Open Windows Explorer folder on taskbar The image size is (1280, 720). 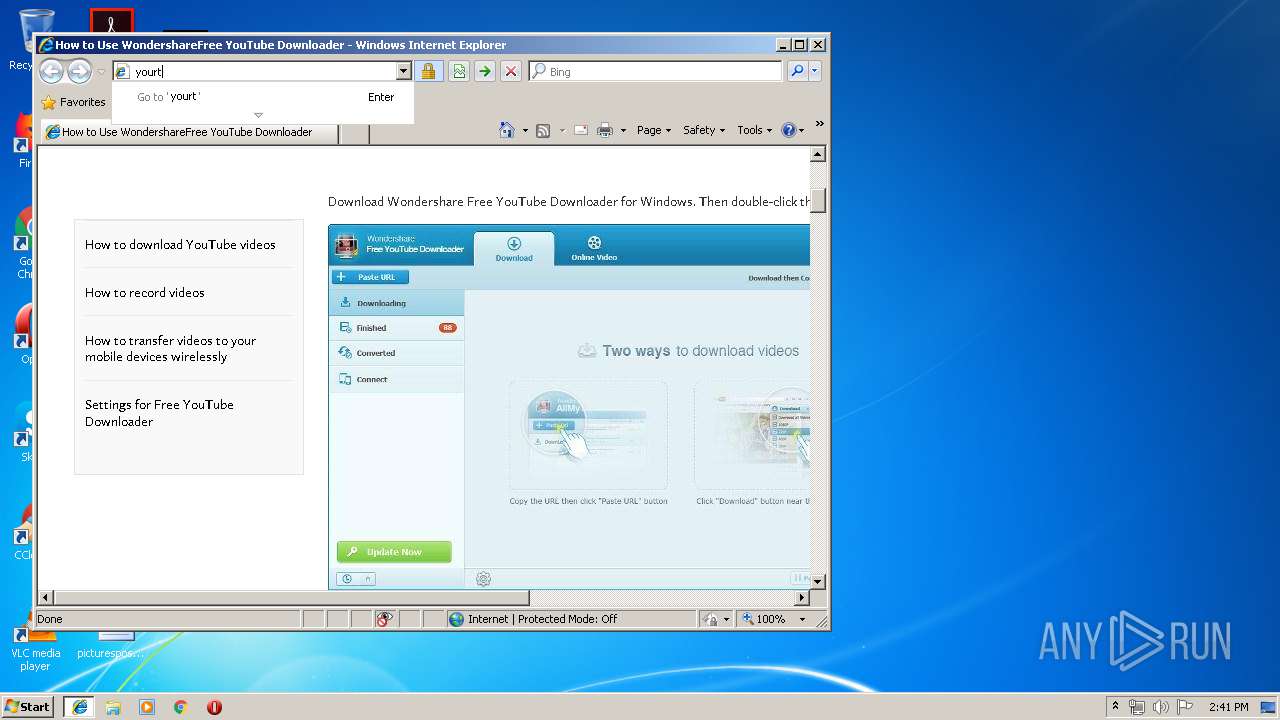click(x=113, y=706)
